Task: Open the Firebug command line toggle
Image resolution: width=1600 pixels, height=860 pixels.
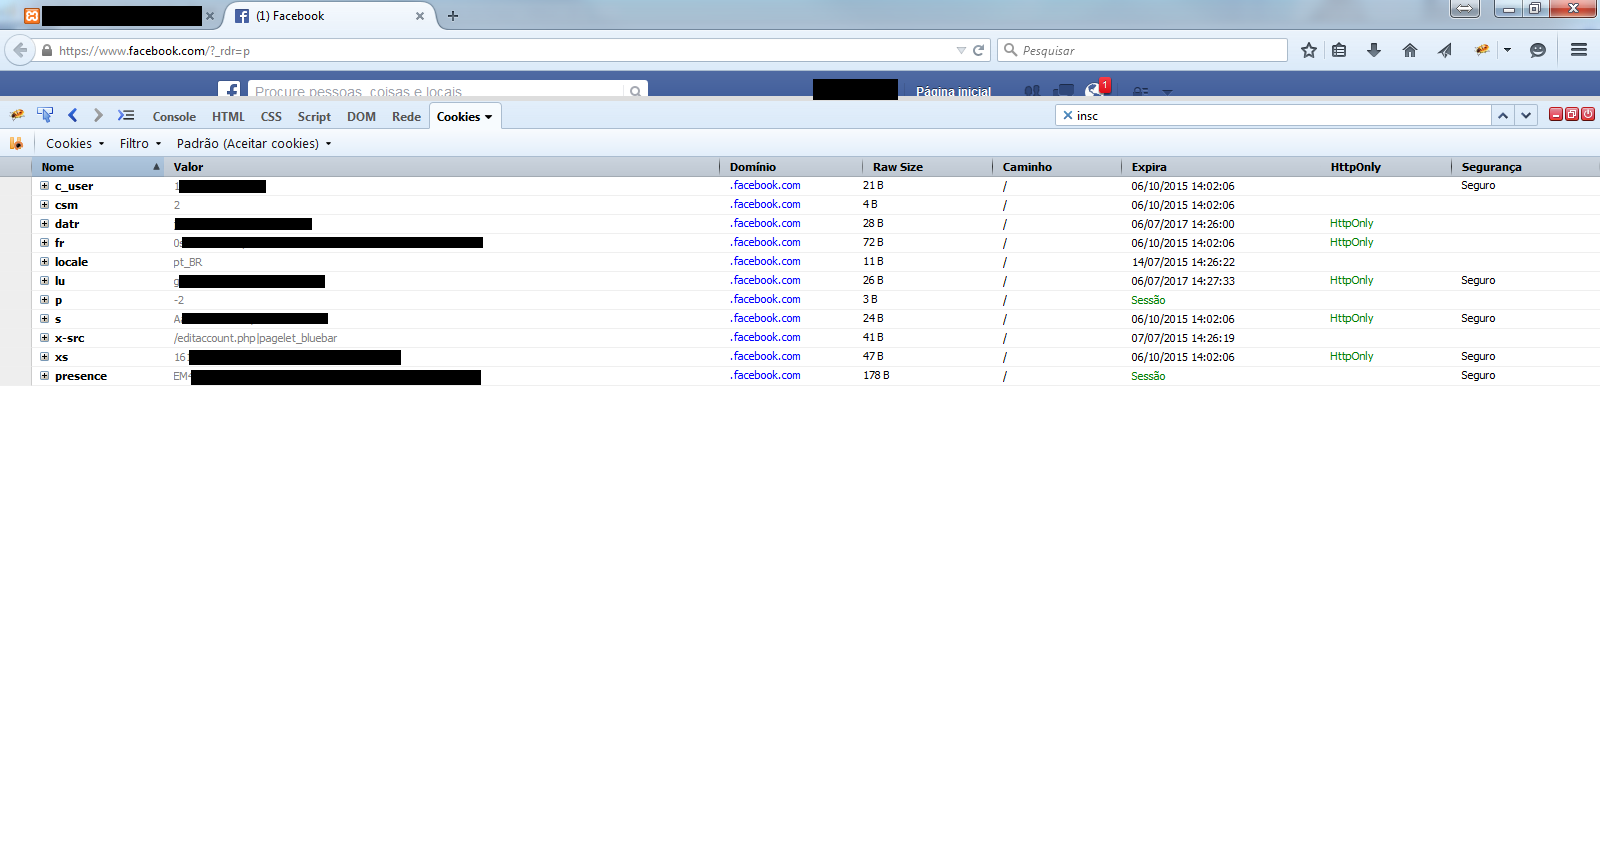Action: [x=126, y=116]
